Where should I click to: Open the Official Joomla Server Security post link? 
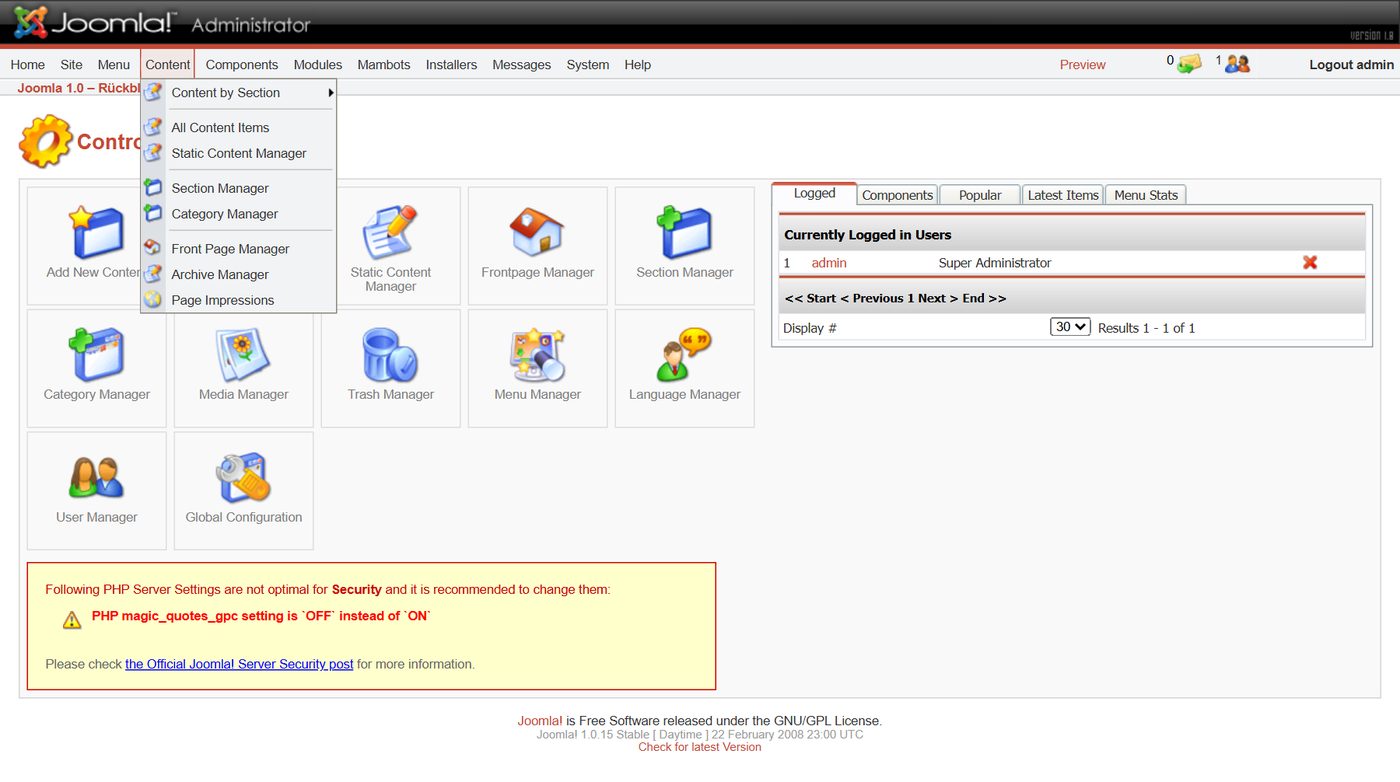pyautogui.click(x=239, y=664)
